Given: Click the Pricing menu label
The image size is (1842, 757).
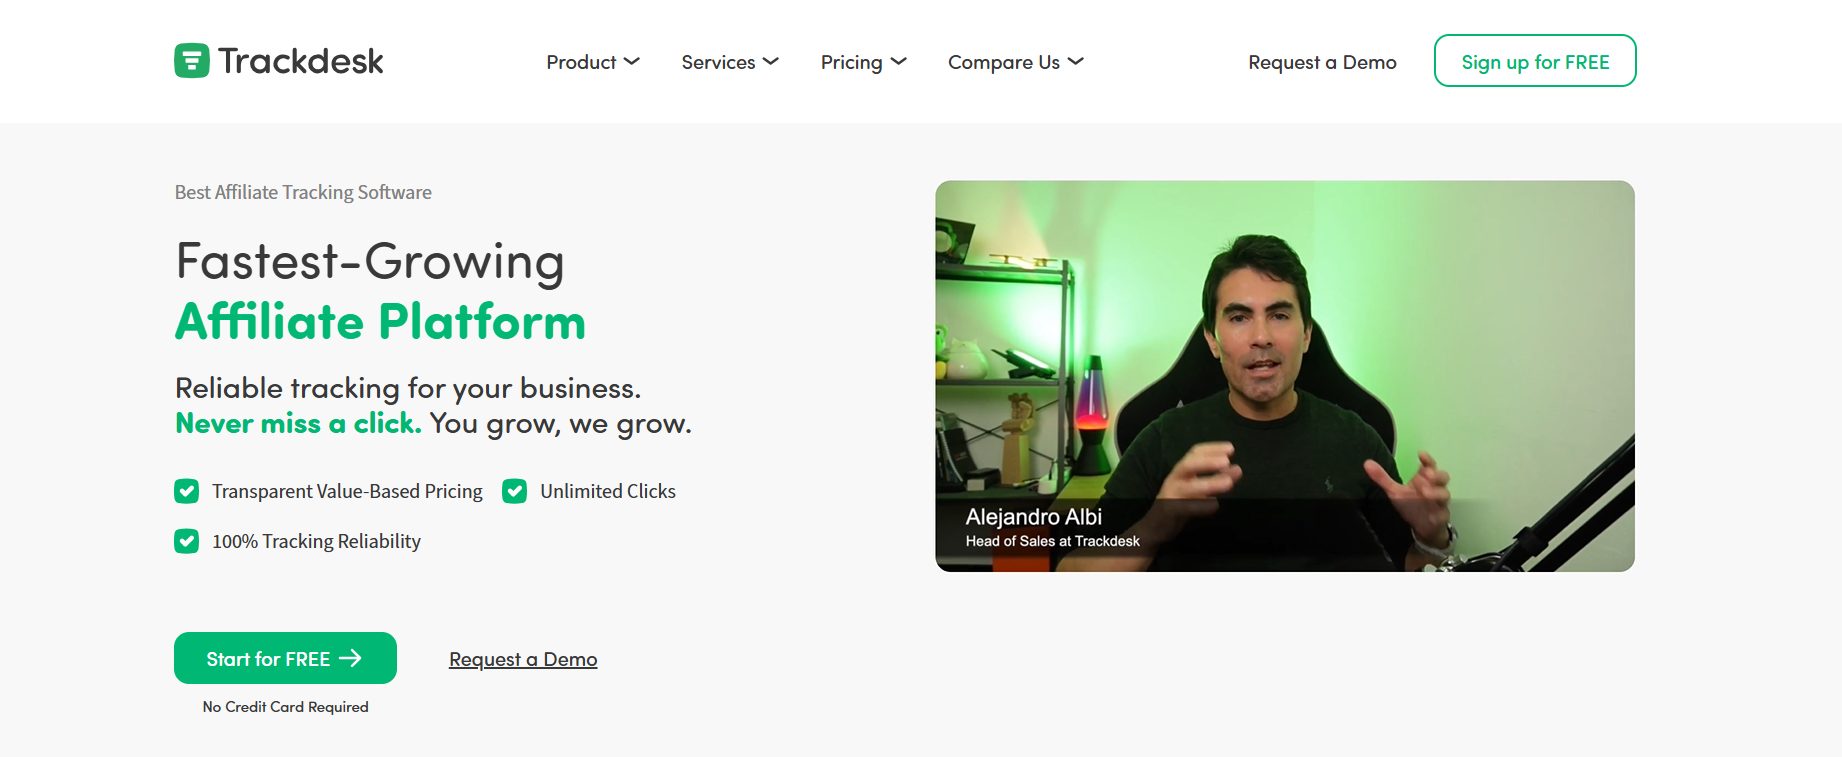Looking at the screenshot, I should pos(852,62).
